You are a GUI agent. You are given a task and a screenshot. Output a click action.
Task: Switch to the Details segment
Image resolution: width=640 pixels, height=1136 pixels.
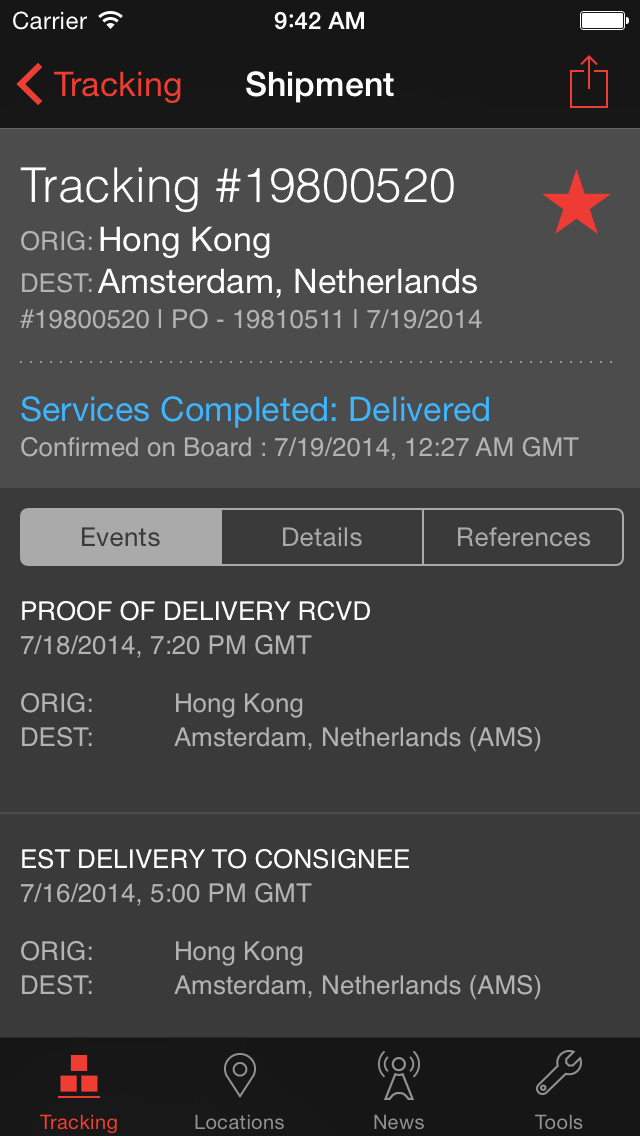point(322,537)
